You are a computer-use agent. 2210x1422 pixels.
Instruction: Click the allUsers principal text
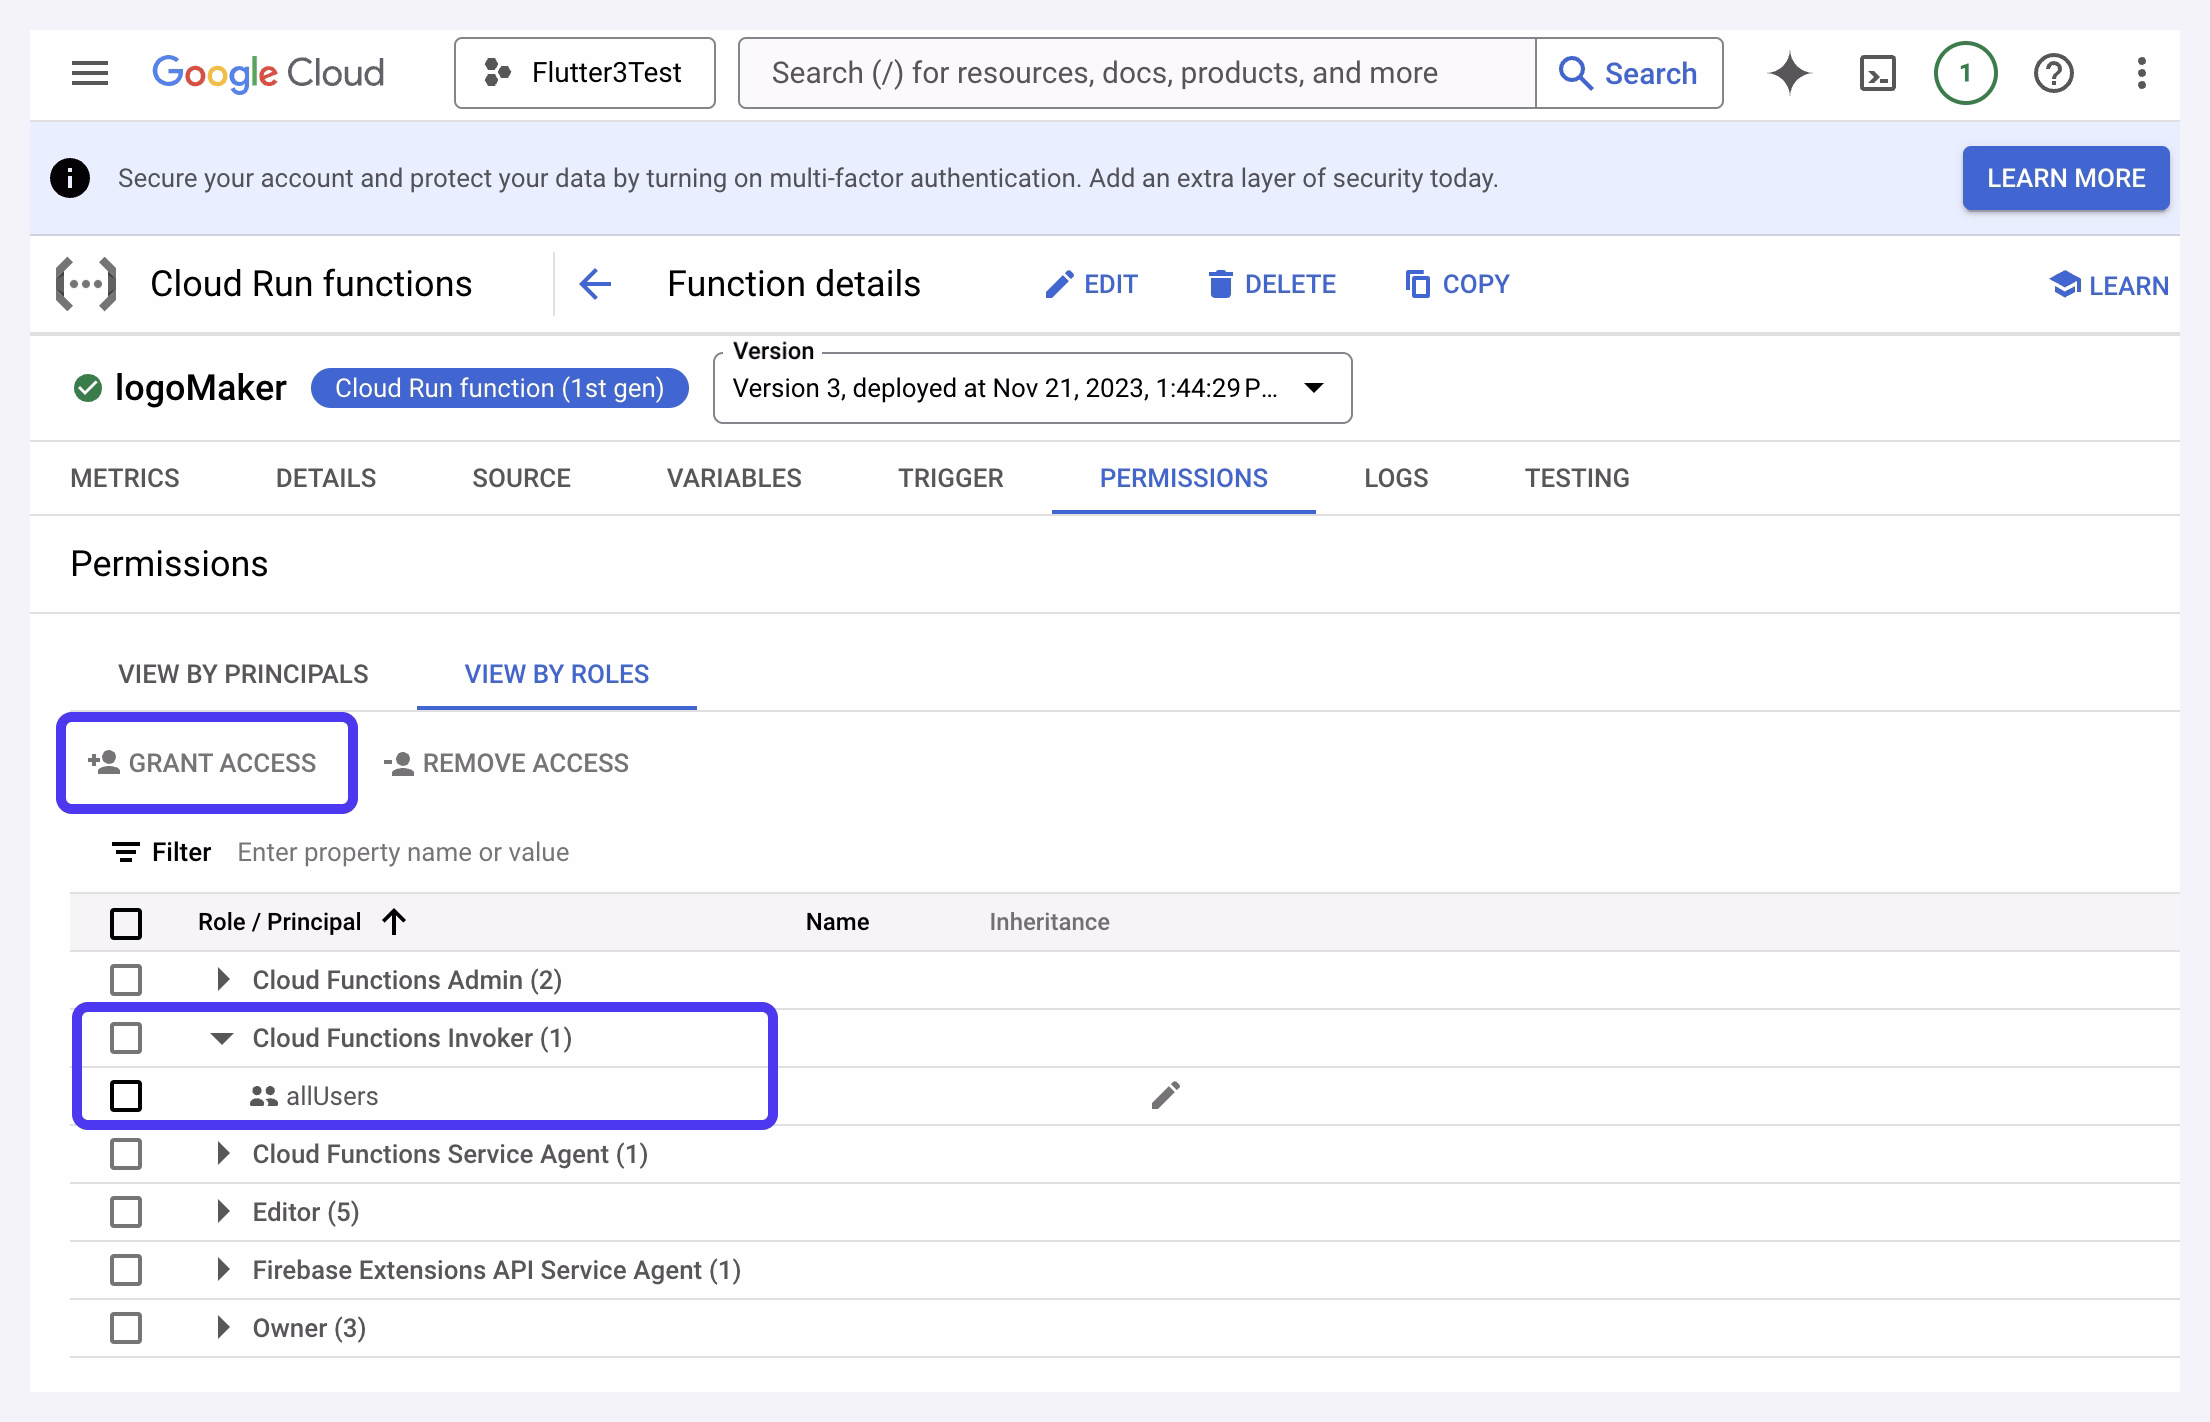(332, 1096)
